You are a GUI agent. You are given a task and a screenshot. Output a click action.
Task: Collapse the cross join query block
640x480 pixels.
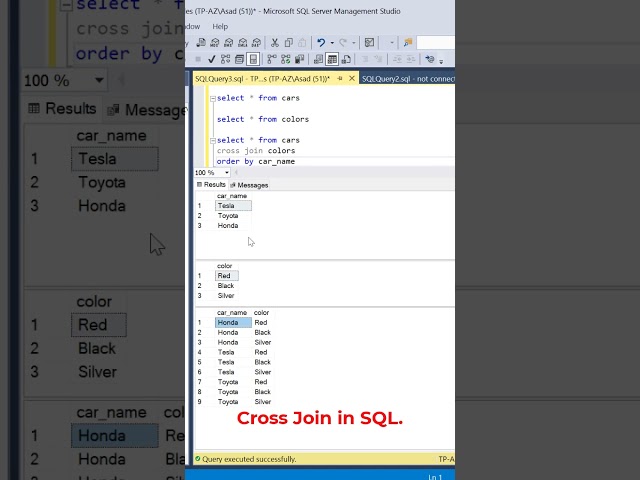(x=213, y=140)
